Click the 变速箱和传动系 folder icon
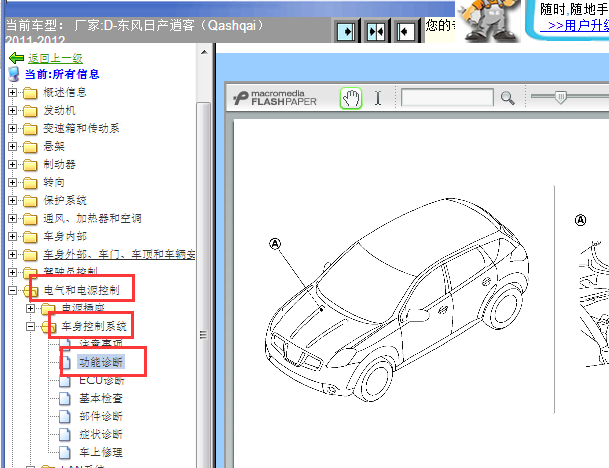The image size is (609, 468). pos(30,129)
